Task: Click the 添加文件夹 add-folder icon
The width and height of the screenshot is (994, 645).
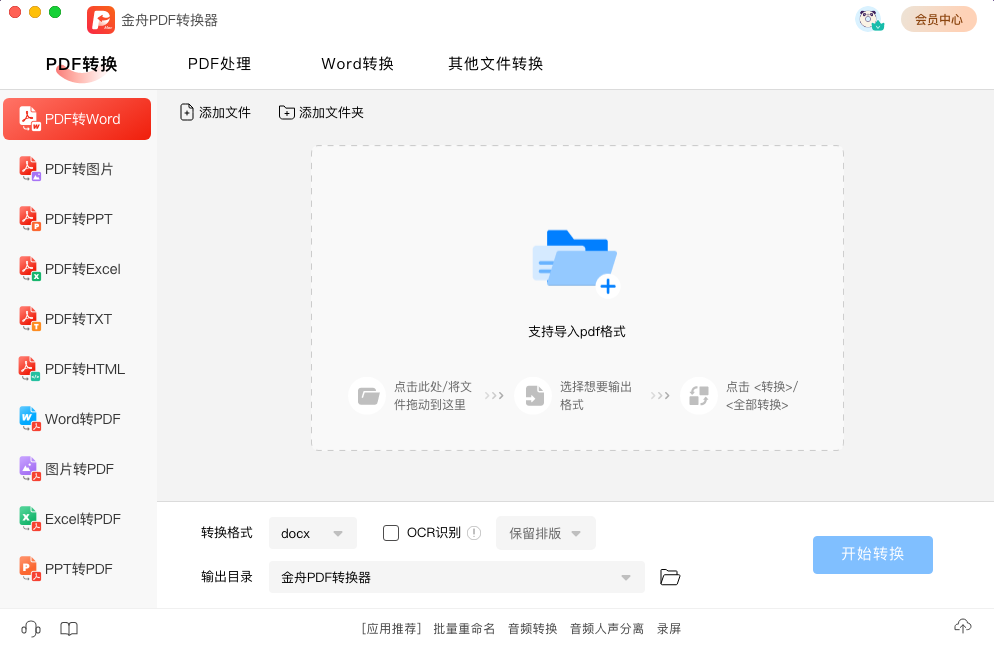Action: pos(287,112)
